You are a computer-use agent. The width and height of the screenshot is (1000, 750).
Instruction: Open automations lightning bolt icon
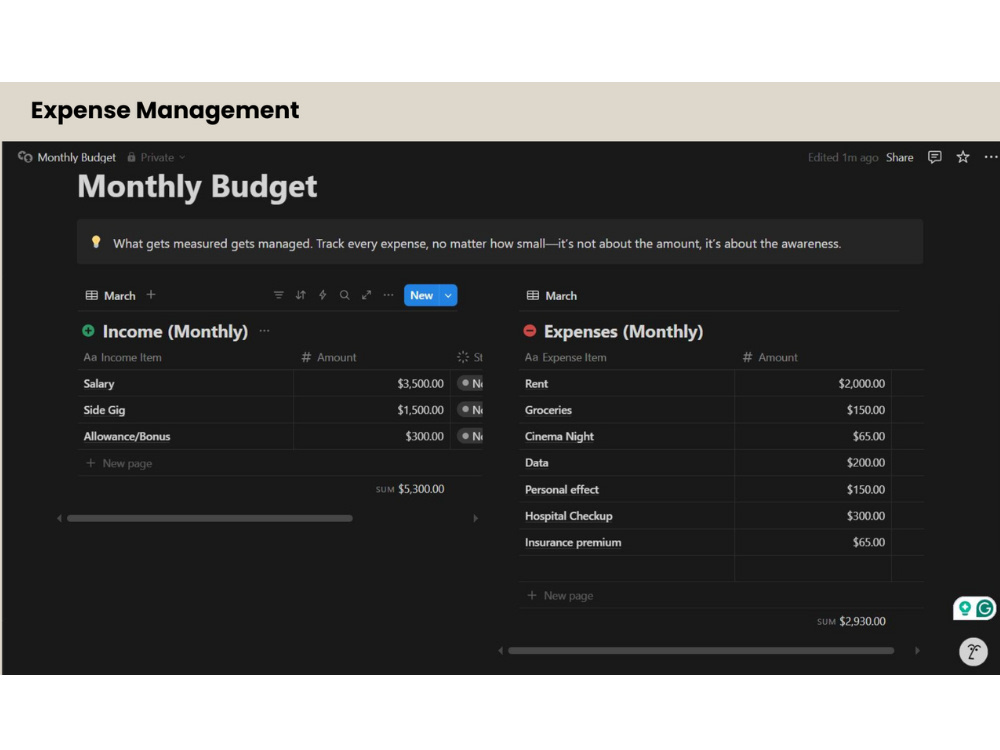[x=323, y=295]
